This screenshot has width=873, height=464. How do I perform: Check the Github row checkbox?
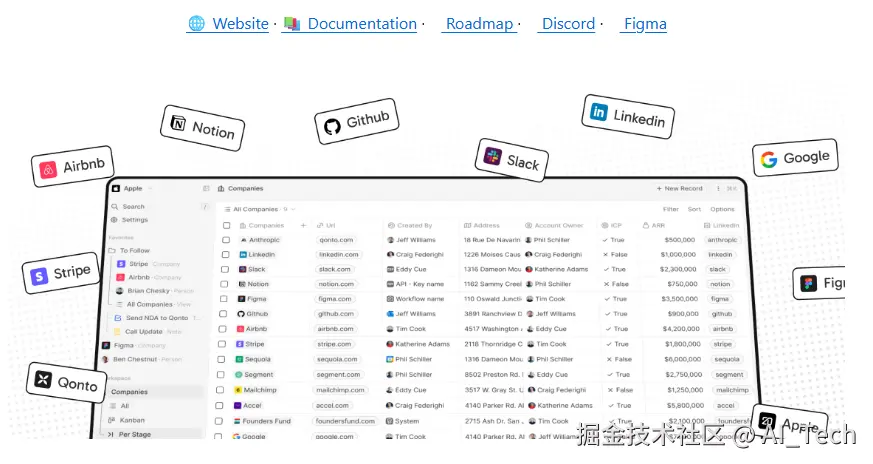click(223, 314)
